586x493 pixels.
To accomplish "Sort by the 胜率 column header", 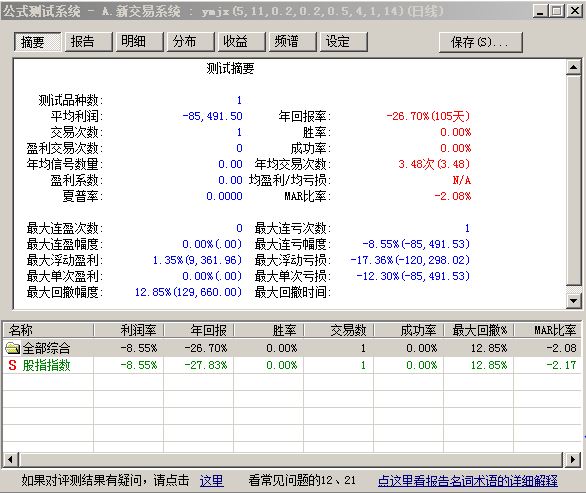I will [269, 330].
